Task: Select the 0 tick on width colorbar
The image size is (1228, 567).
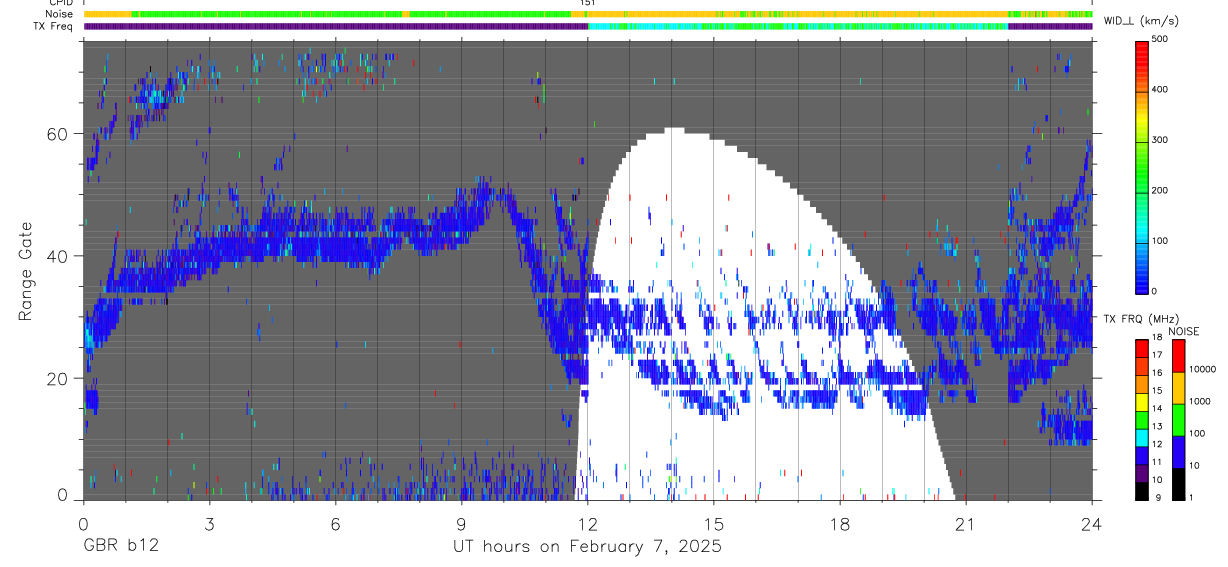Action: 1156,291
